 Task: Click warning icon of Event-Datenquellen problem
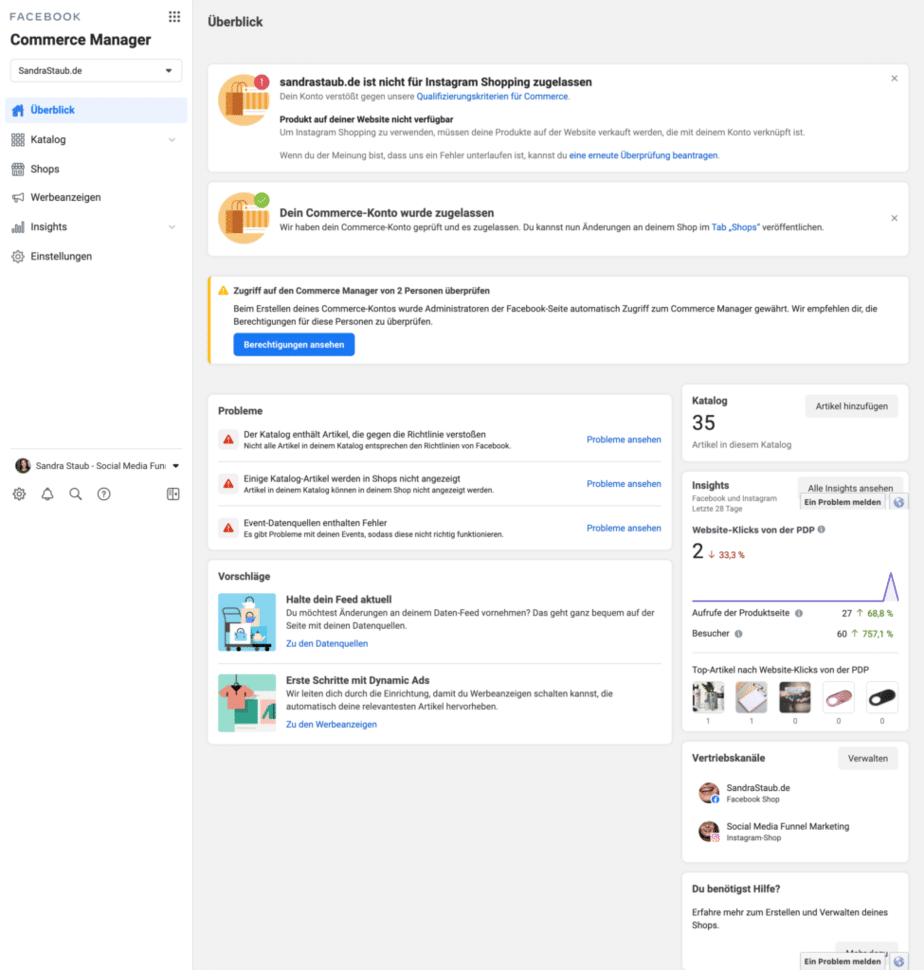[x=228, y=528]
